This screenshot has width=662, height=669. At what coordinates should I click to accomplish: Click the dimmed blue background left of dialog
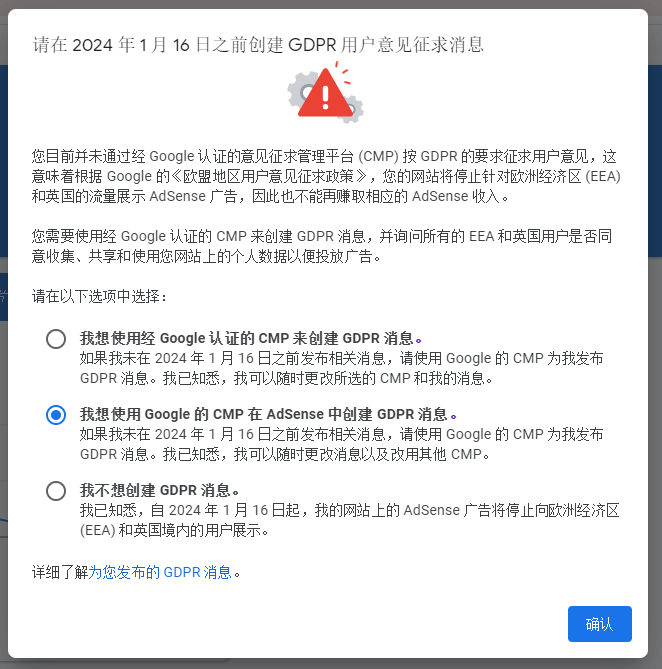3,160
